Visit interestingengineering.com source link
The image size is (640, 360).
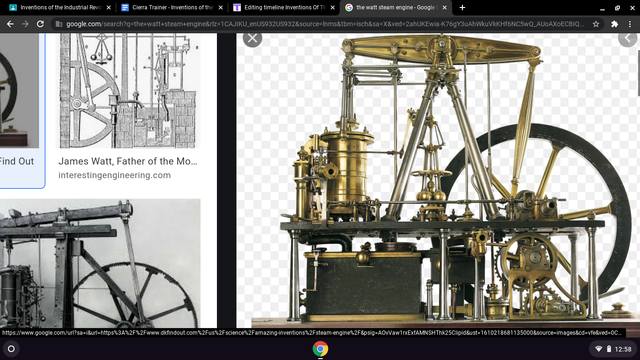[x=115, y=175]
